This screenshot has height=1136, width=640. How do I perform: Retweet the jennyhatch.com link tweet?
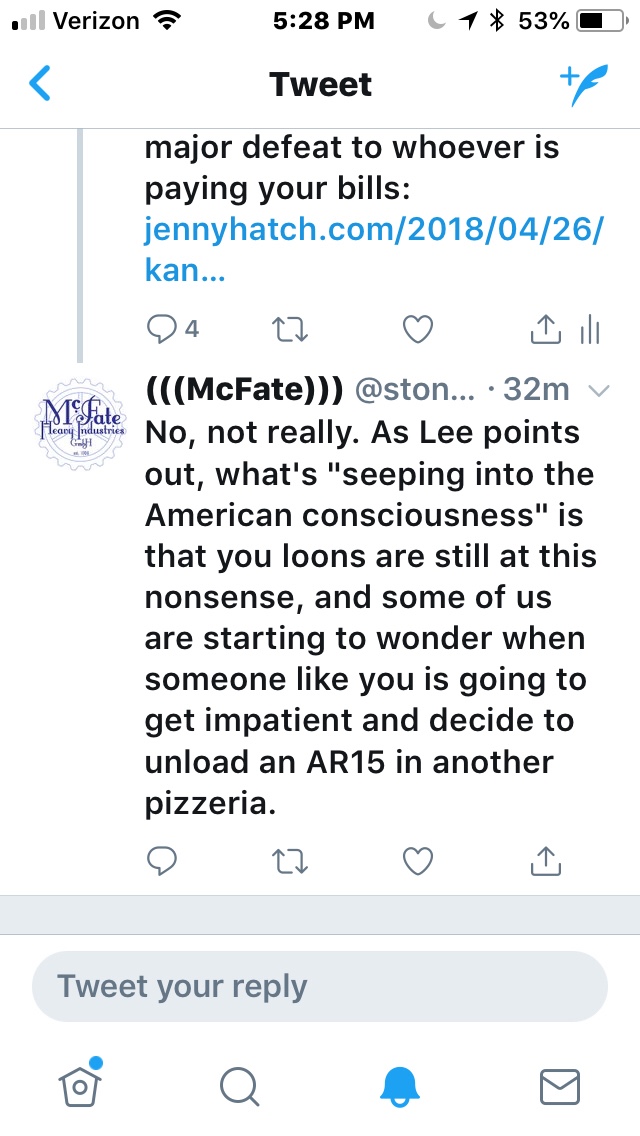(x=289, y=329)
